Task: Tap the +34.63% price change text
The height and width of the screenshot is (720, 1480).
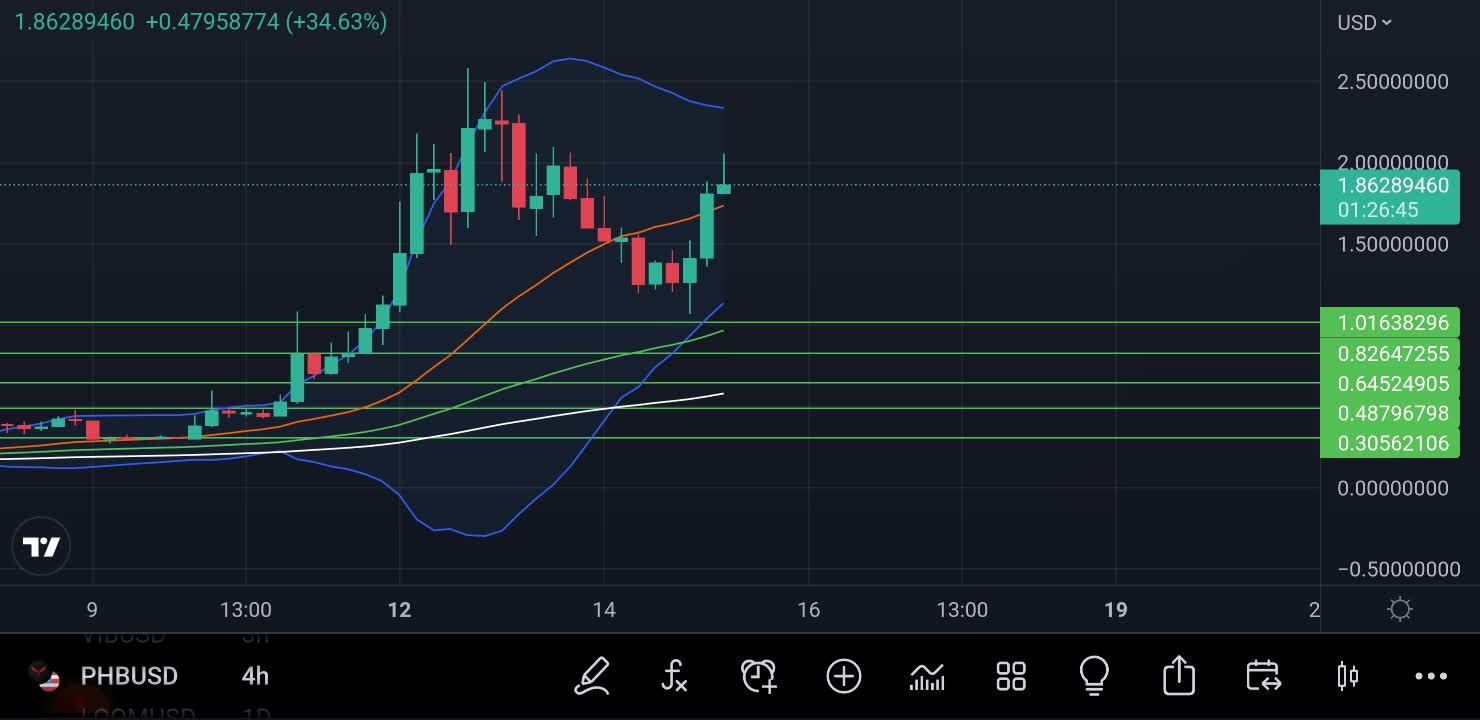Action: [336, 22]
